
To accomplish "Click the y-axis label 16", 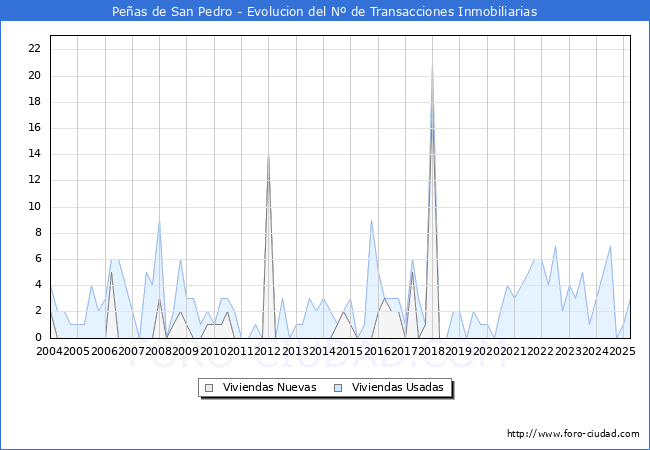I will 34,128.
